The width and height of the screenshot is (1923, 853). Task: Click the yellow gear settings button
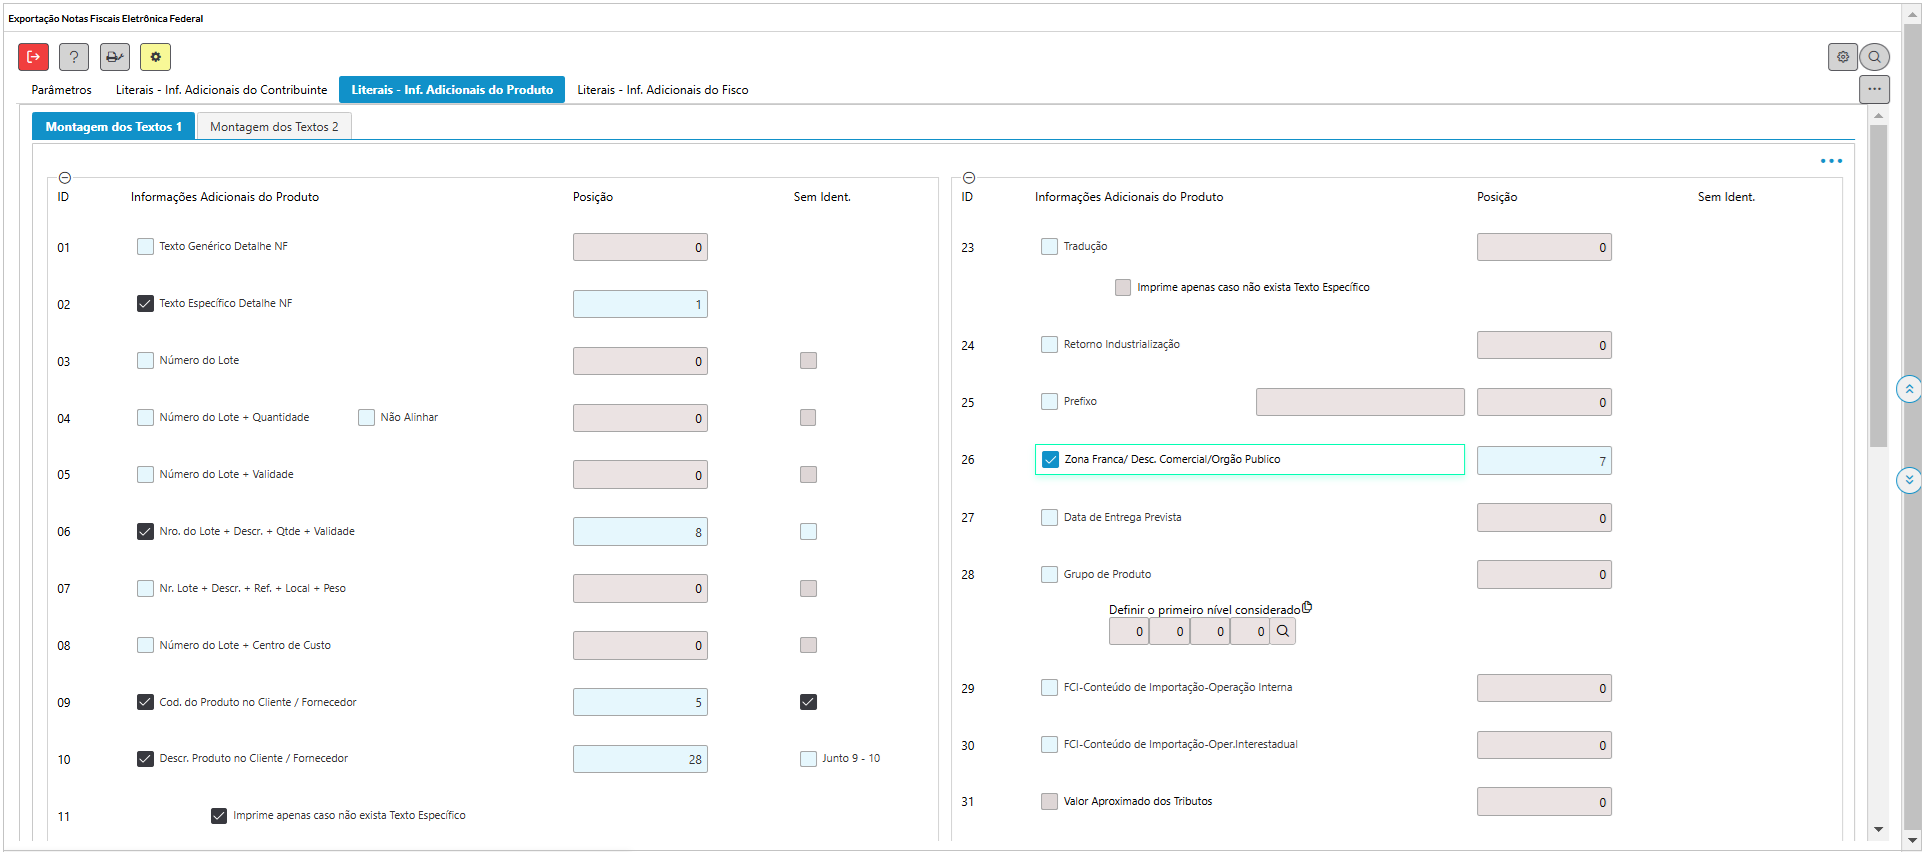click(x=155, y=57)
